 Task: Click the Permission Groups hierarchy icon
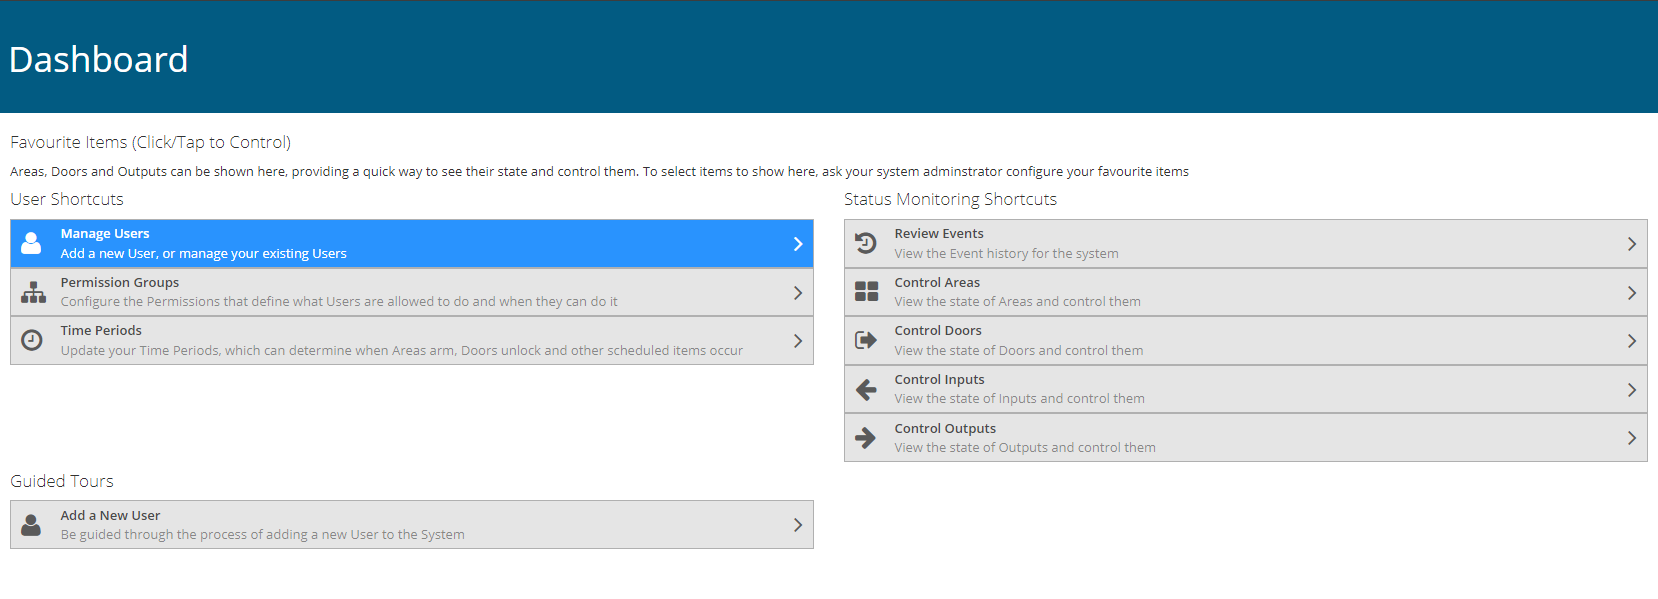33,292
